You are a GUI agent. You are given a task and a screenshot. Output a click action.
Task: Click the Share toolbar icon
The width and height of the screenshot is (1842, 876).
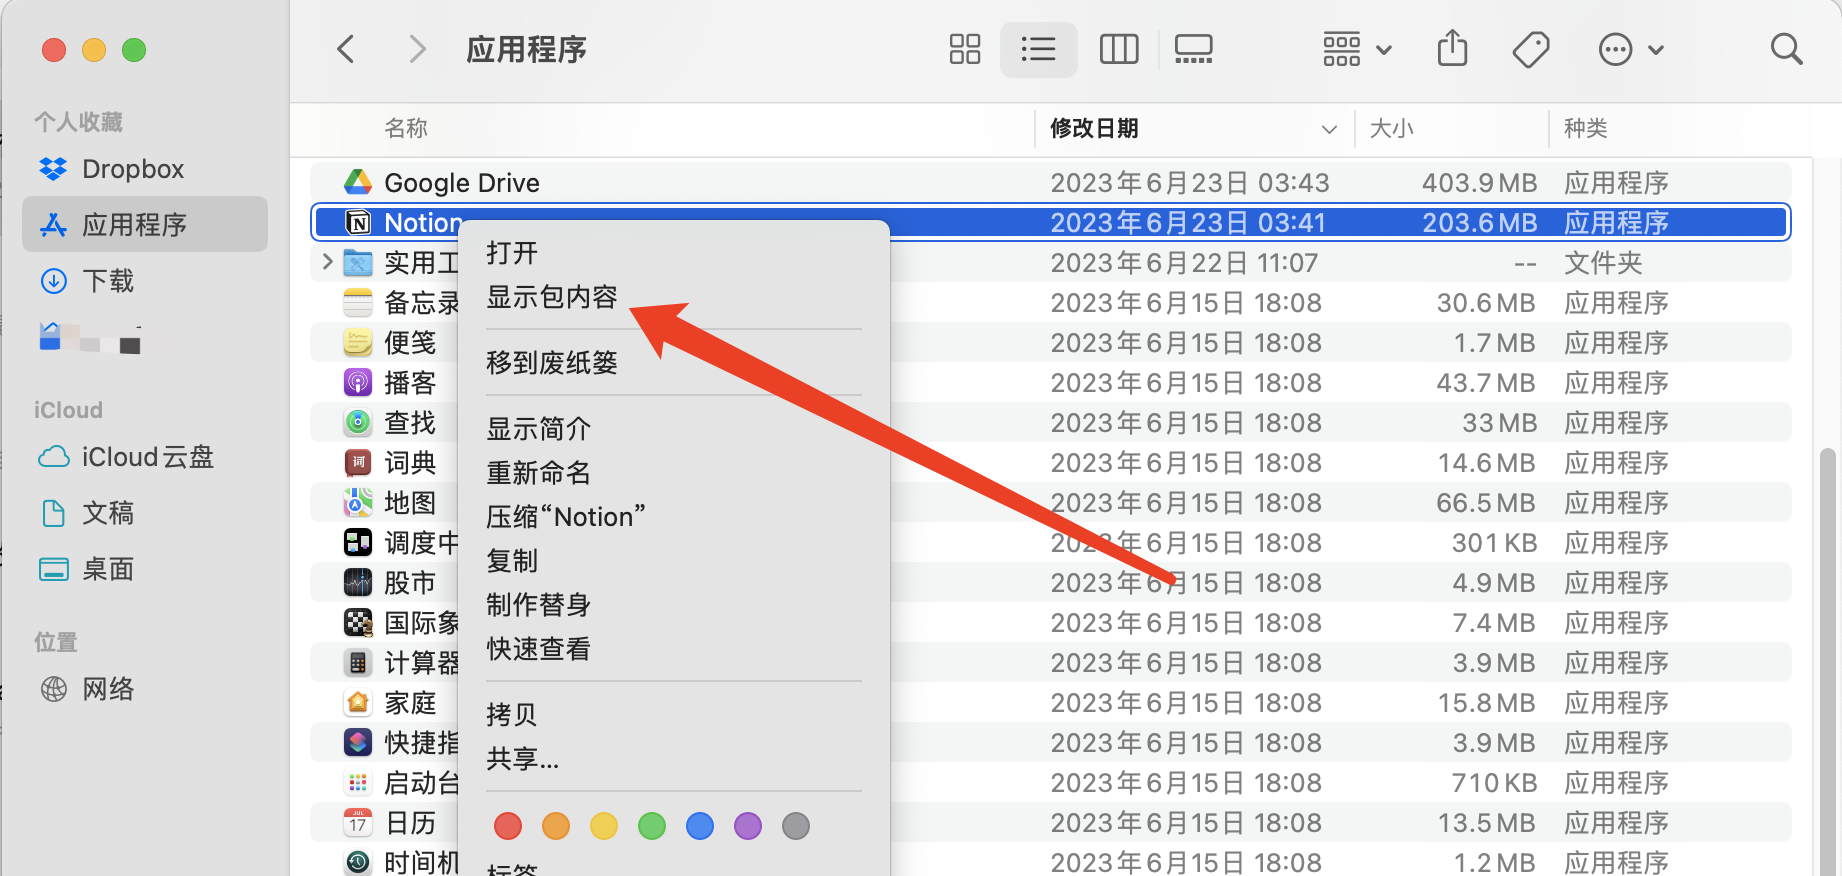[x=1452, y=49]
